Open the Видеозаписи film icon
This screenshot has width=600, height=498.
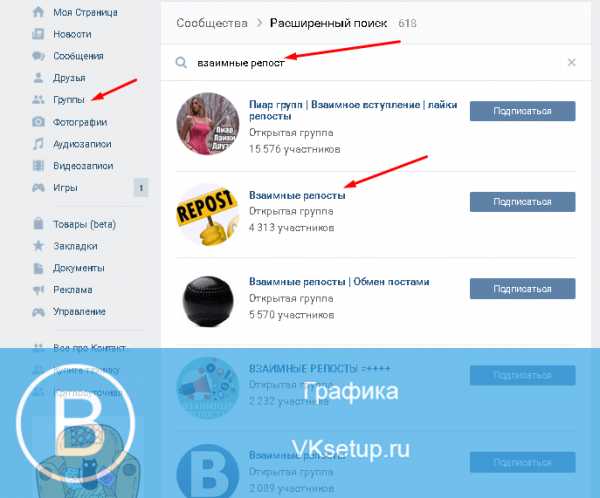coord(38,166)
